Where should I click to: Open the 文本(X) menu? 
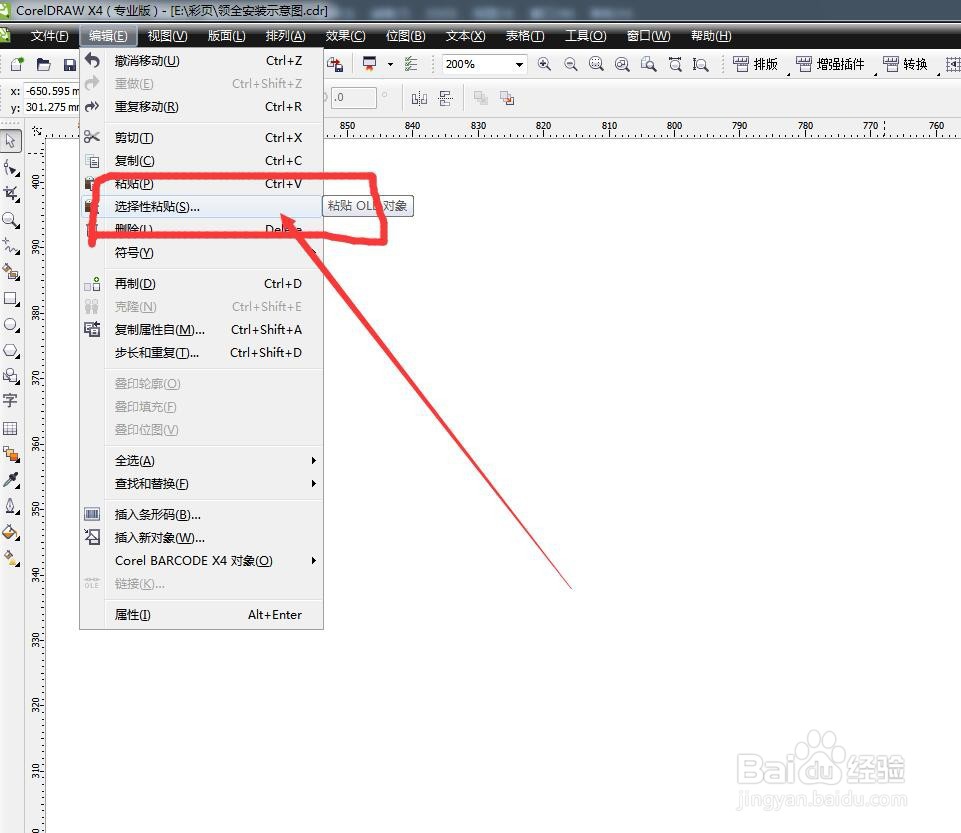pyautogui.click(x=465, y=36)
